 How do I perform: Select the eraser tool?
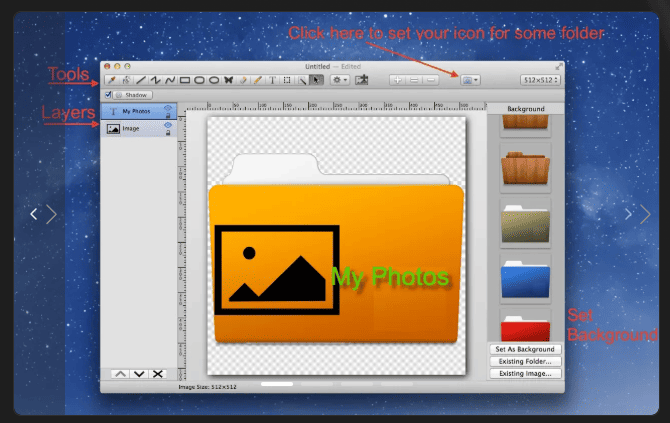coord(243,80)
